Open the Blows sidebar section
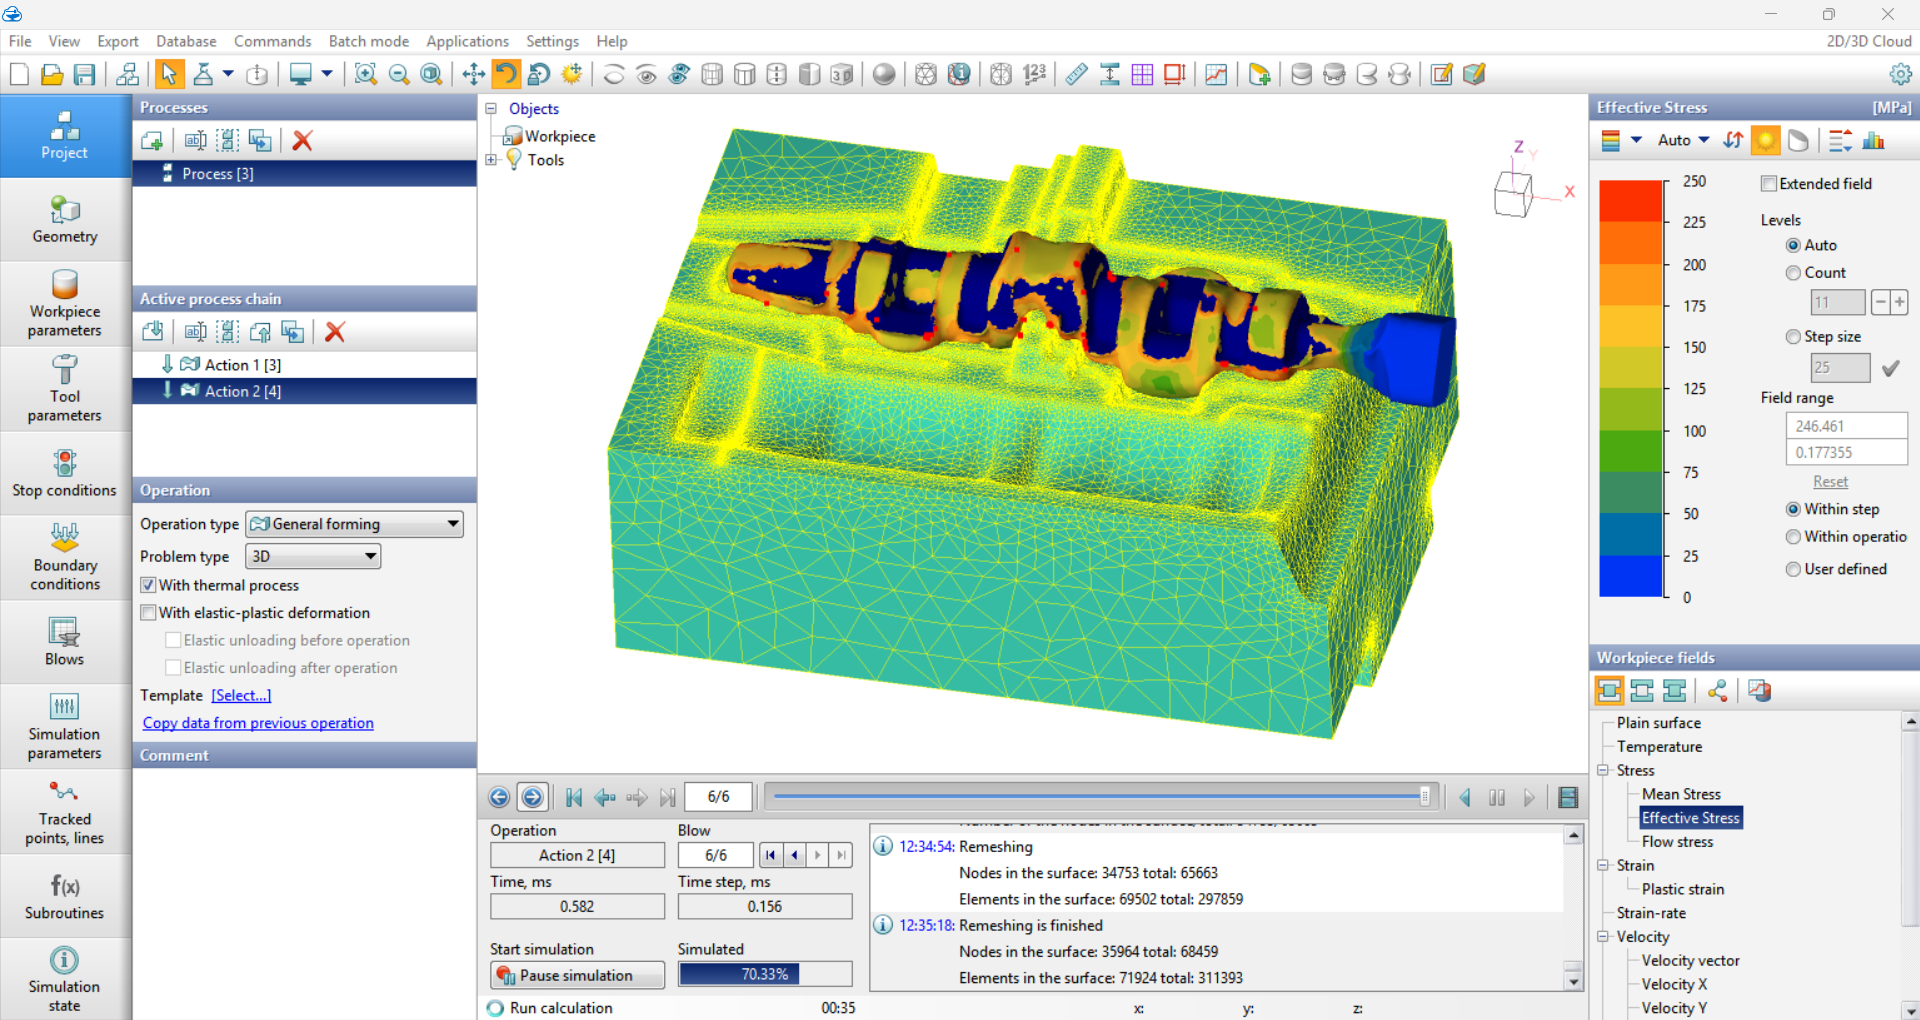Screen dimensions: 1920x1020 pos(65,642)
